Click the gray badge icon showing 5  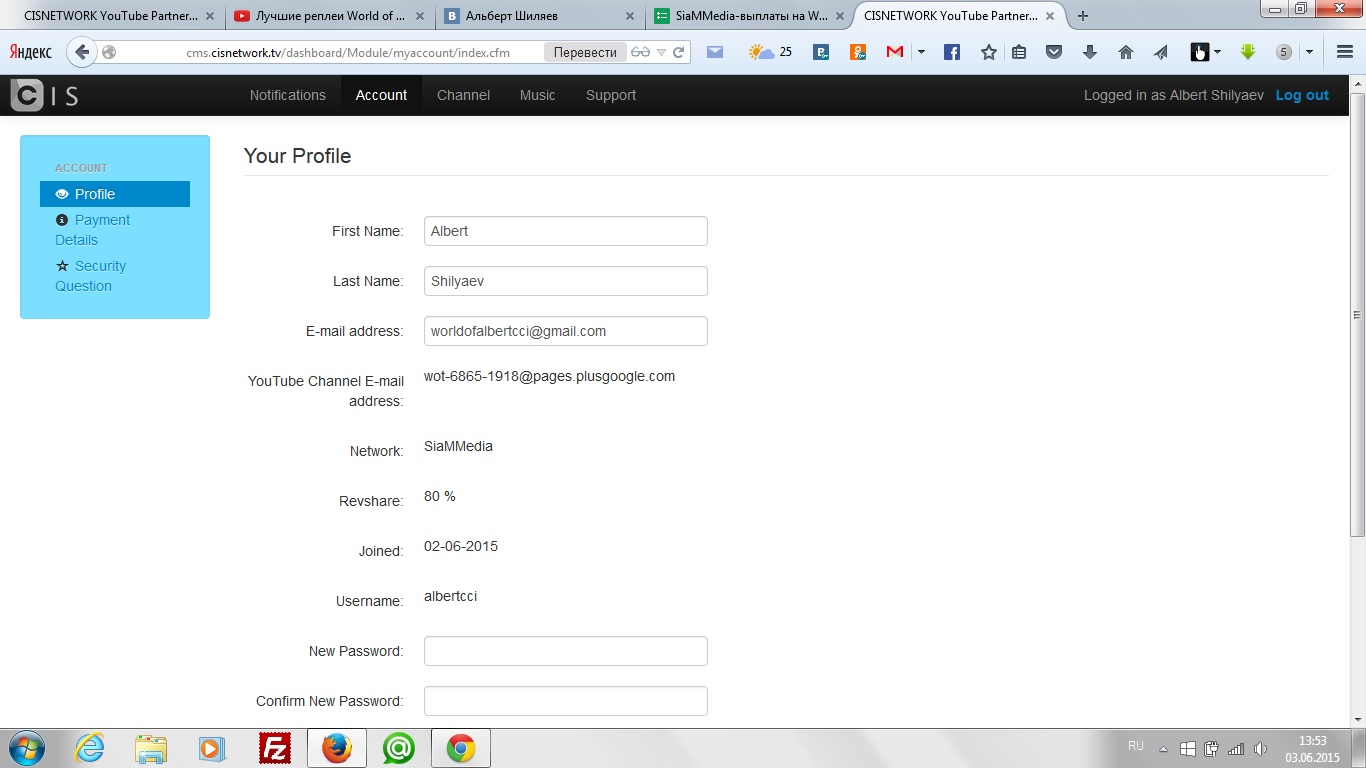pos(1284,52)
